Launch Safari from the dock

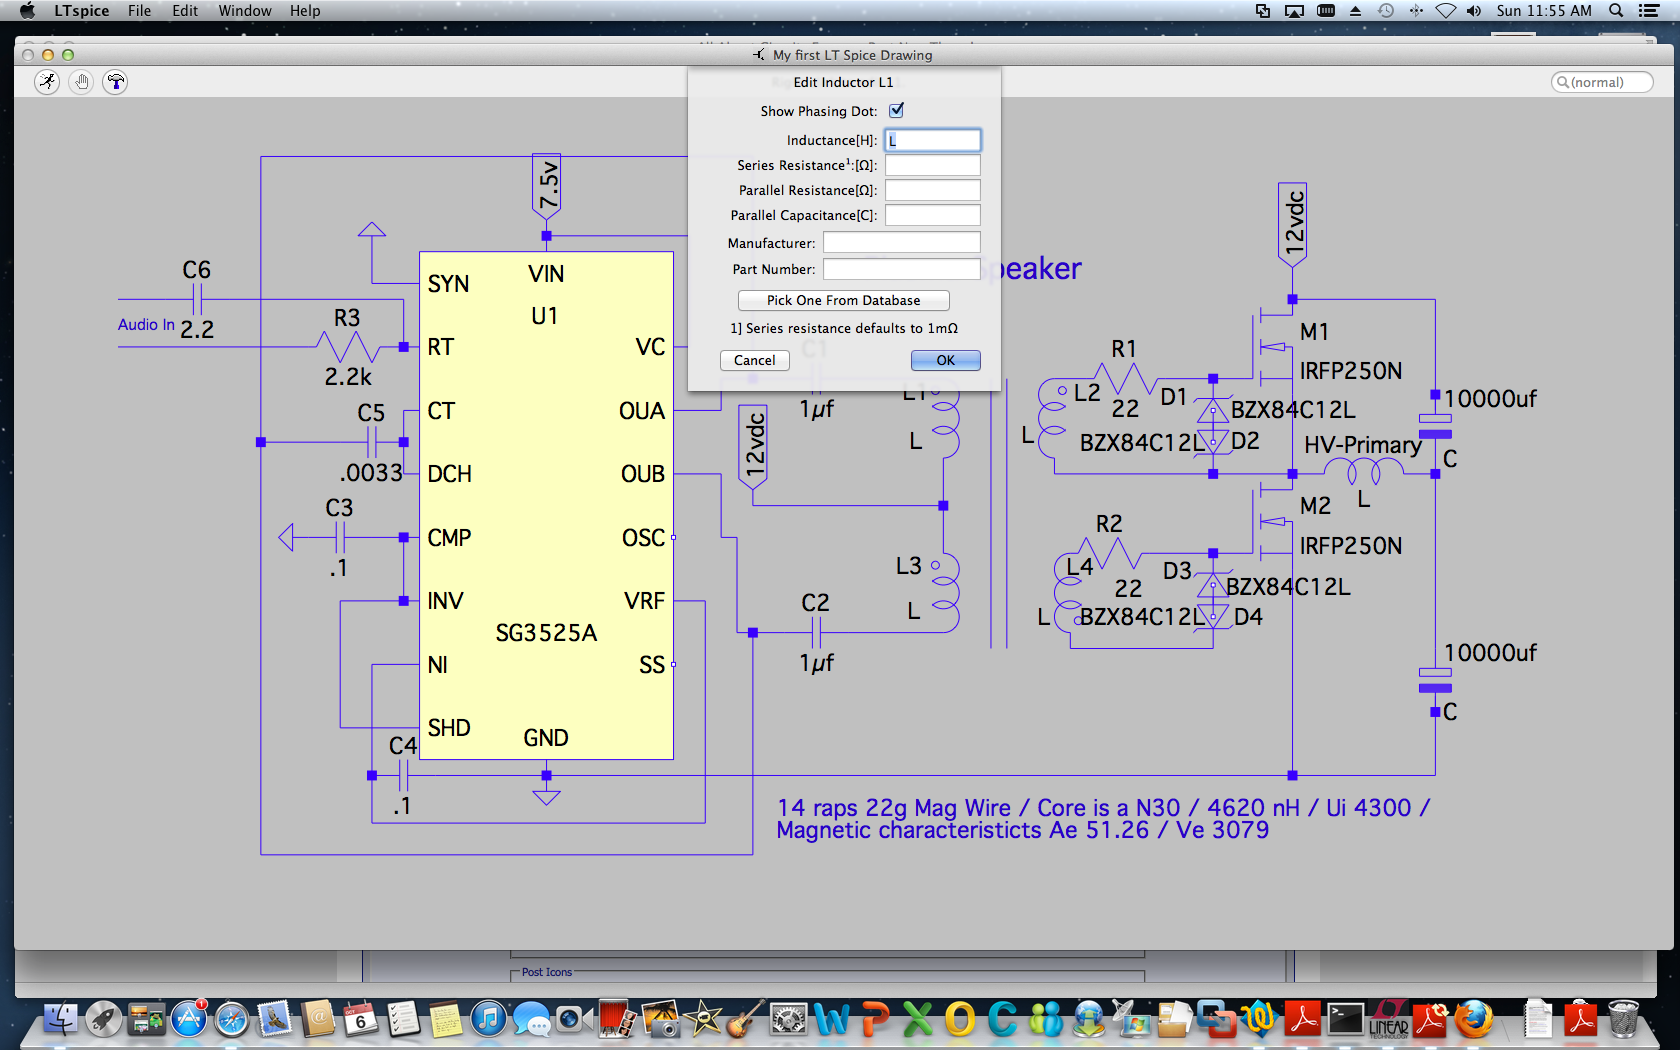(x=232, y=1019)
